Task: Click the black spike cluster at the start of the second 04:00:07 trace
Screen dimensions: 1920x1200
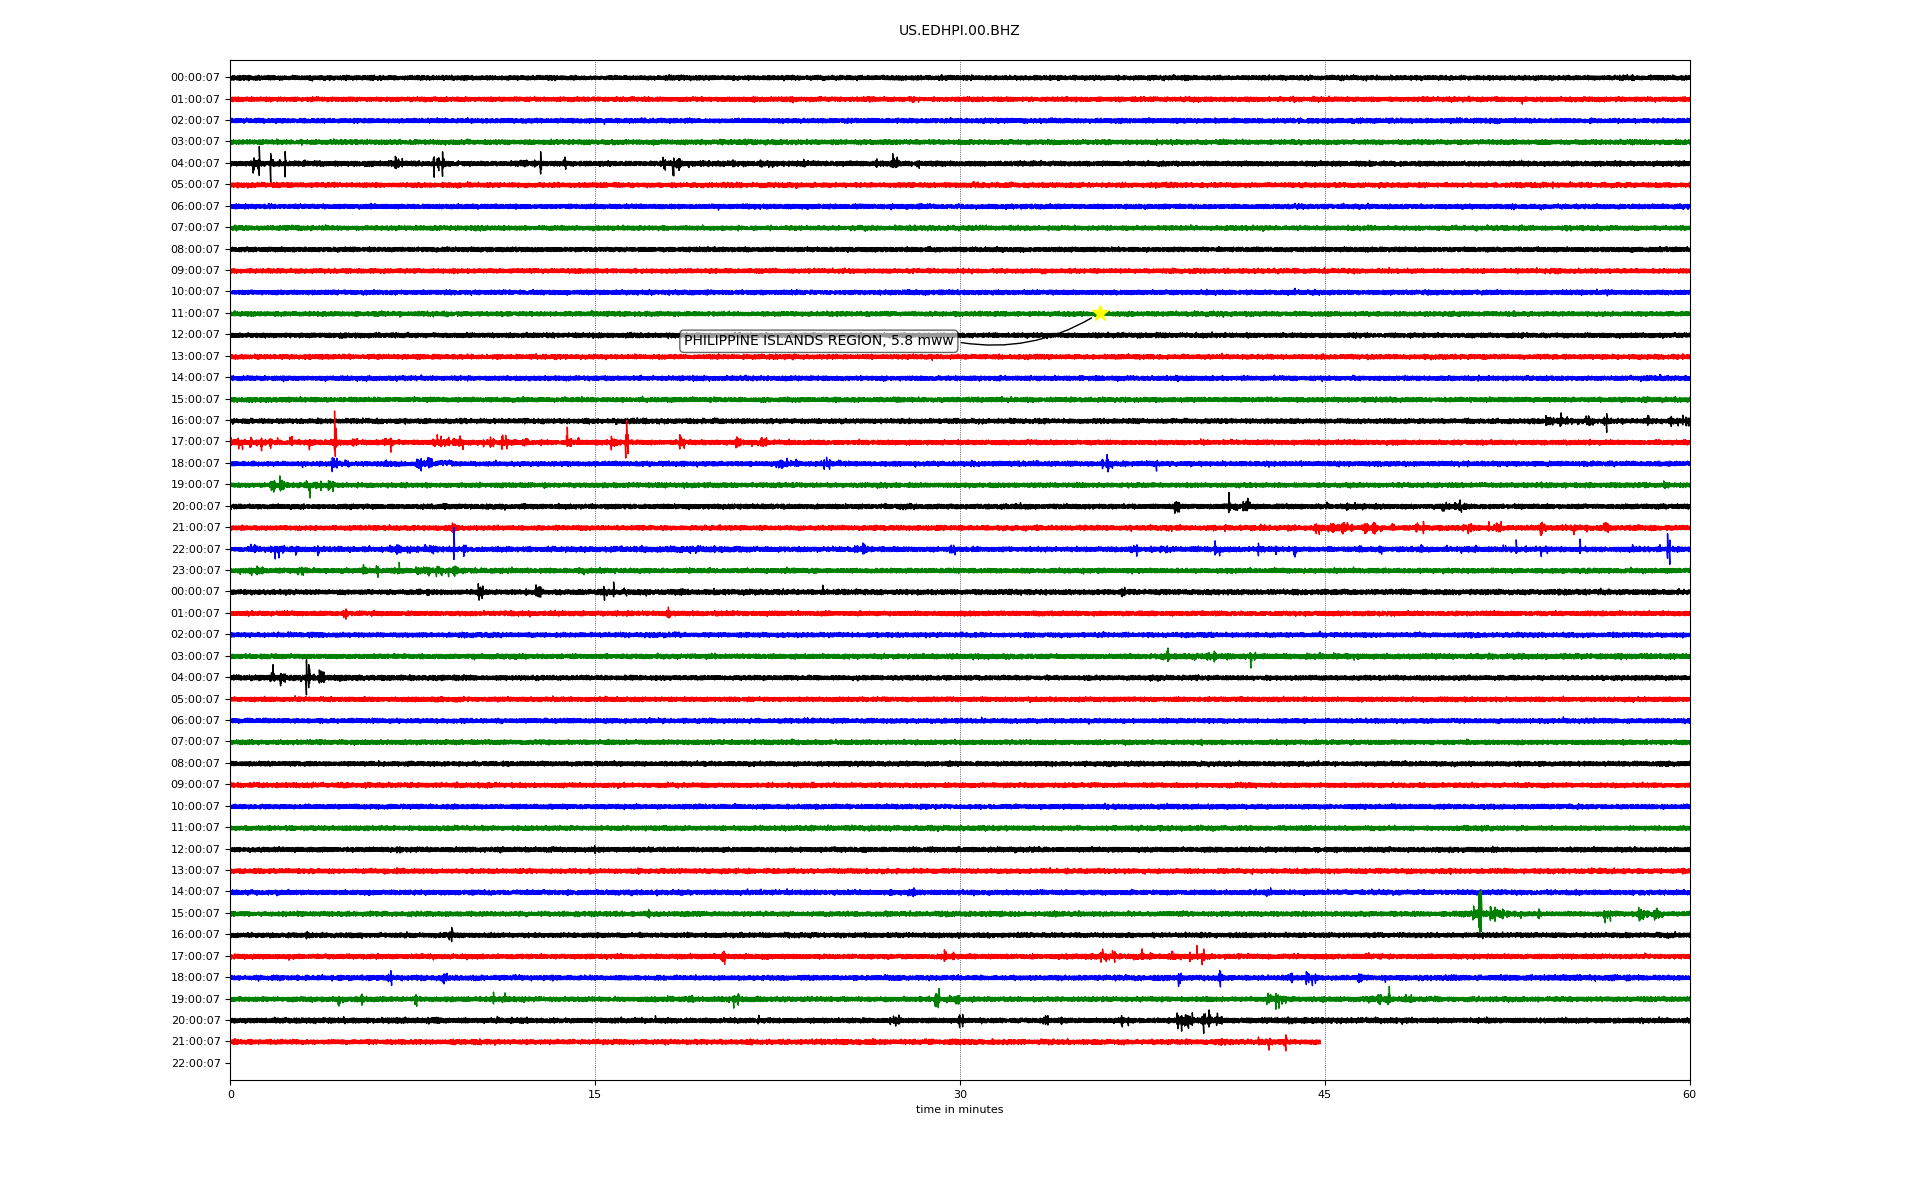Action: tap(306, 677)
